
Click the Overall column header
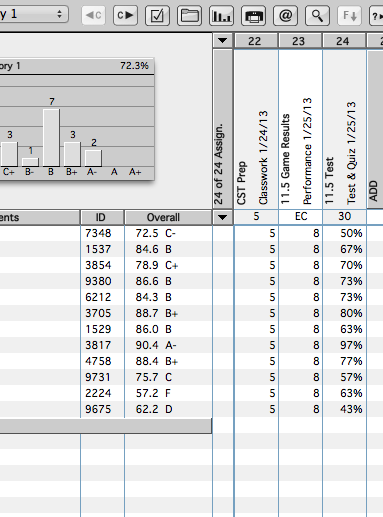click(168, 217)
